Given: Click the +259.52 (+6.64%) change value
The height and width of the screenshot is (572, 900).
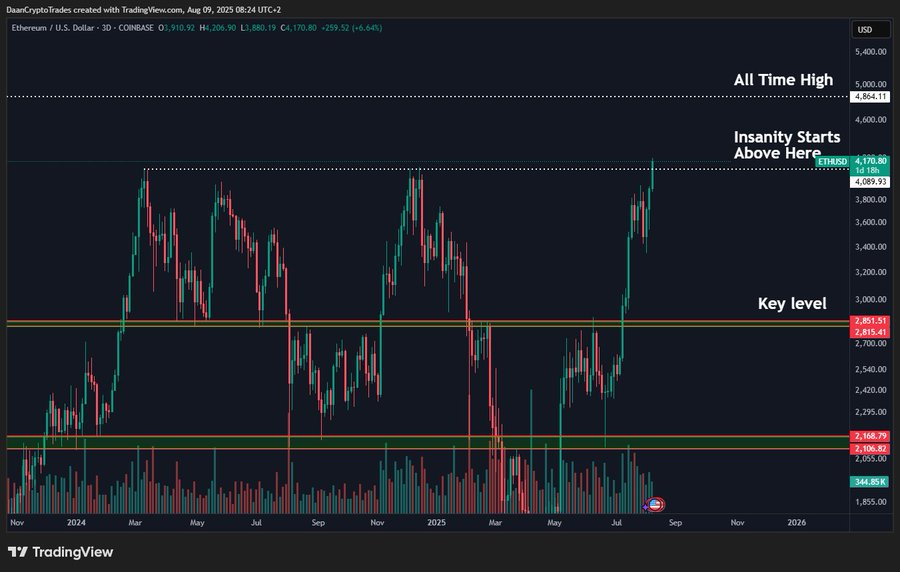Looking at the screenshot, I should click(351, 28).
